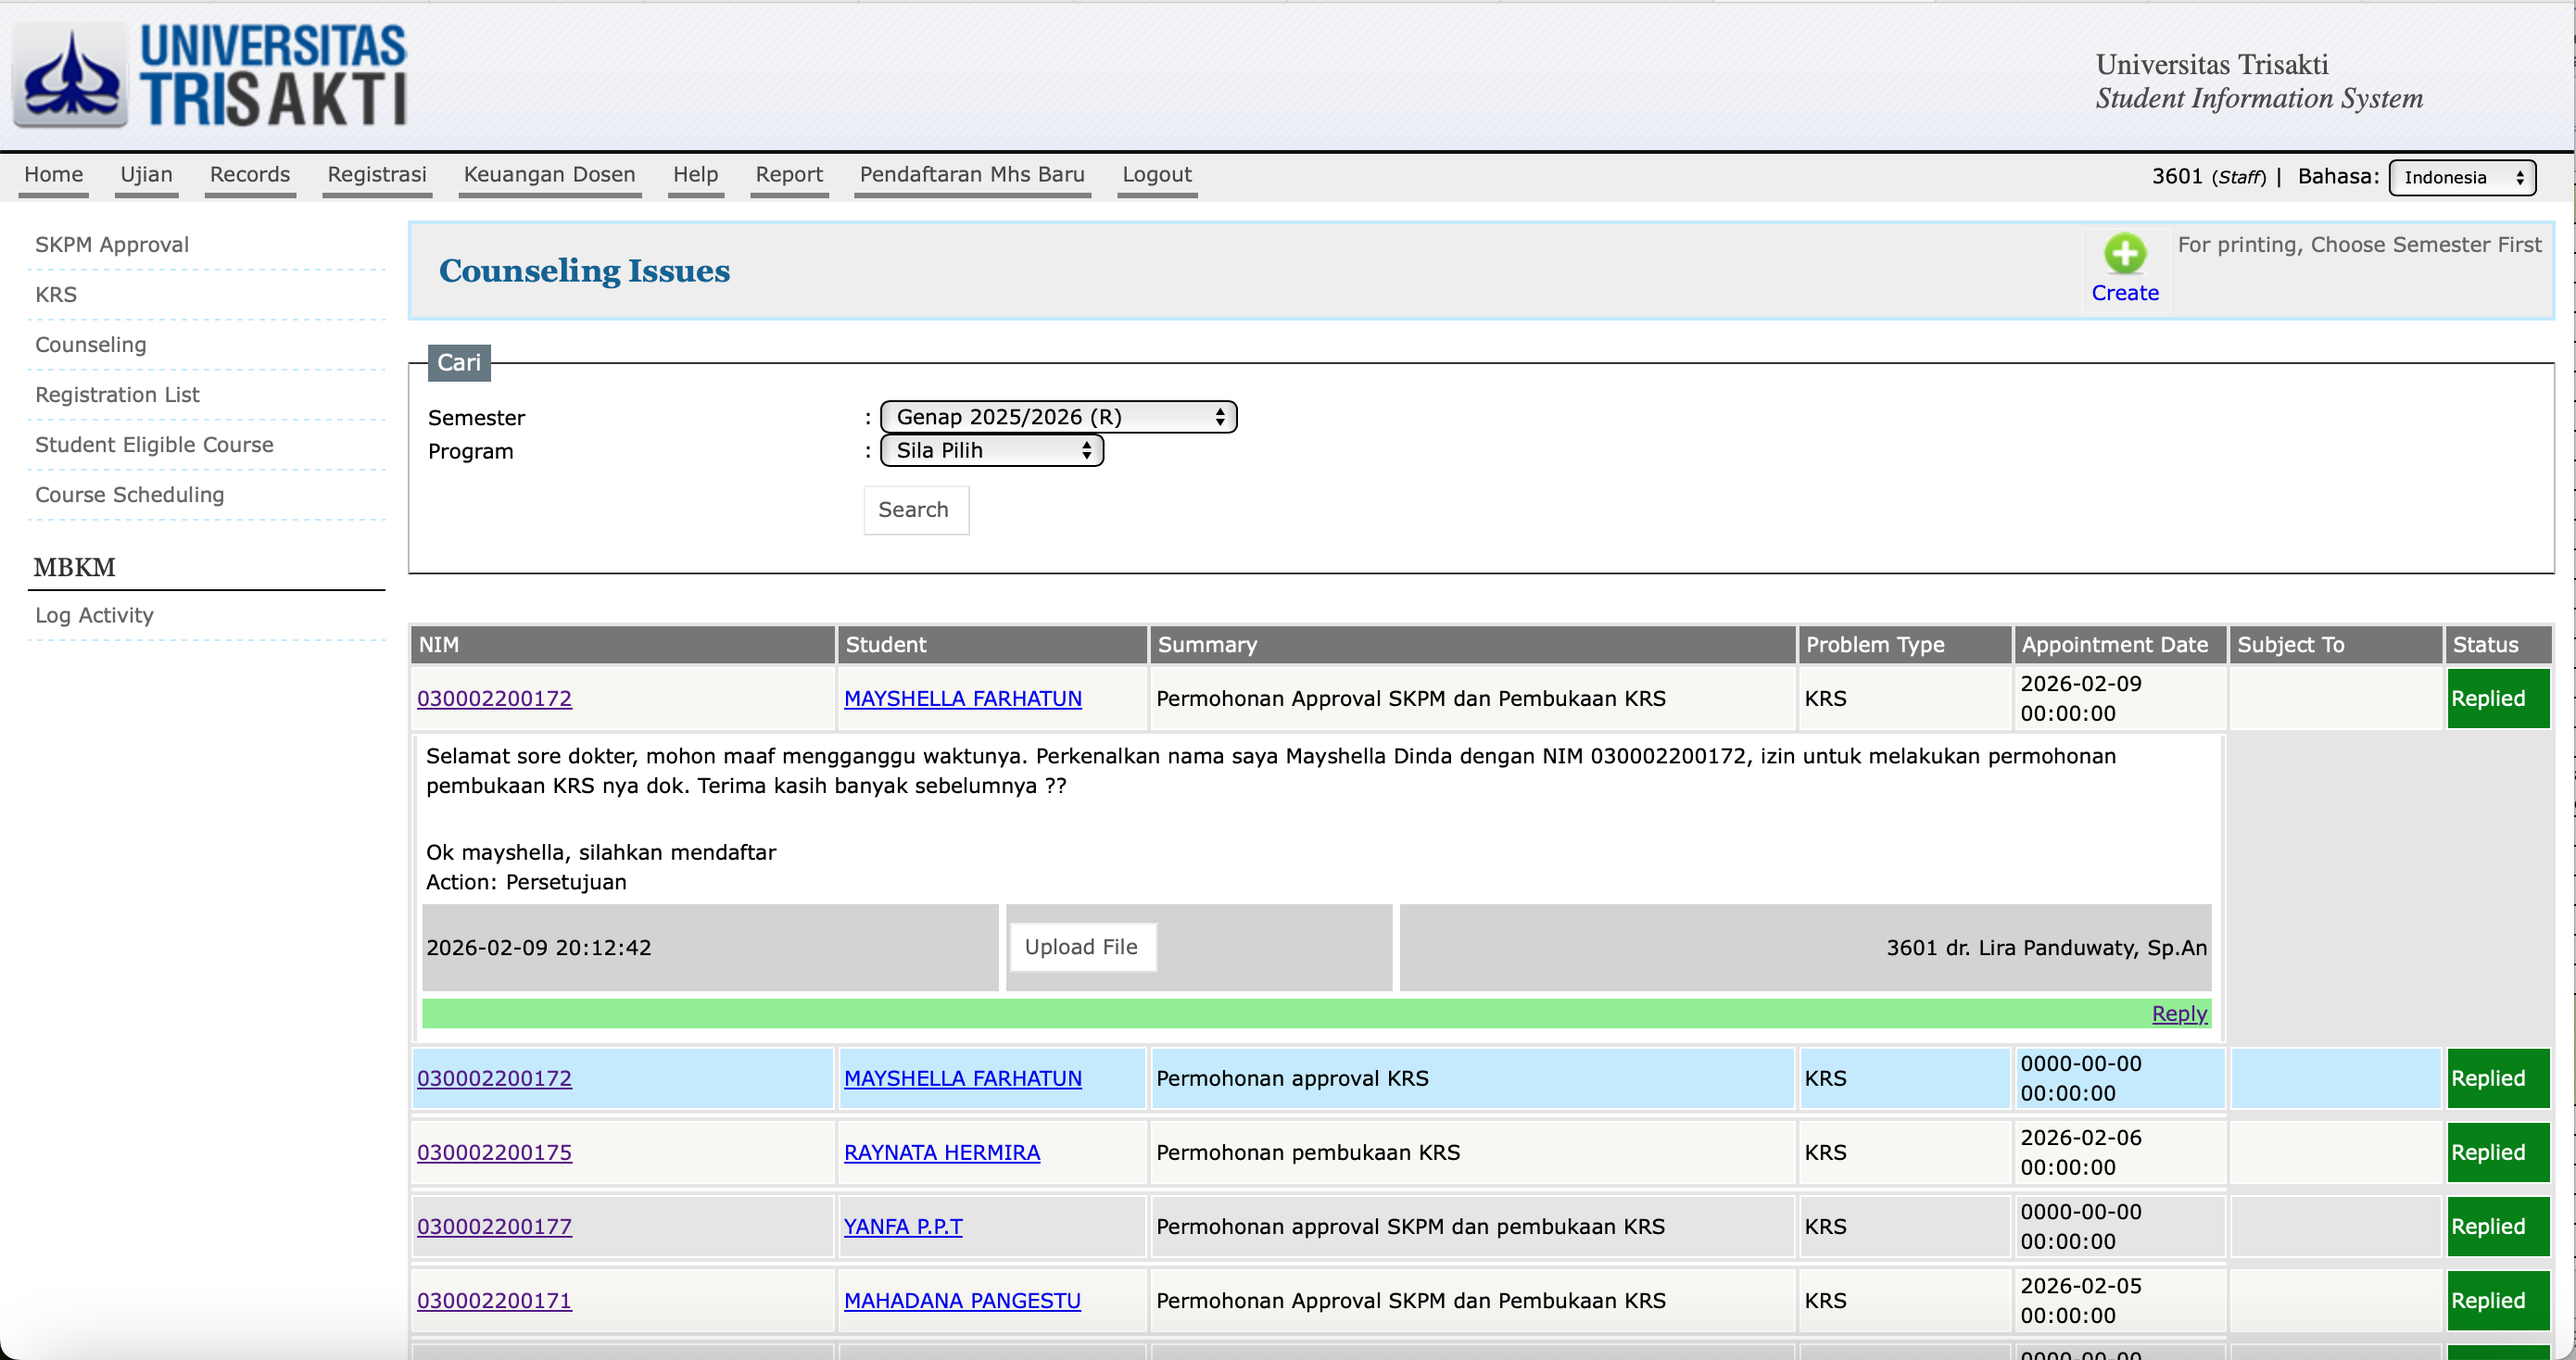The width and height of the screenshot is (2576, 1360).
Task: Click the Appointment Date column header
Action: point(2114,645)
